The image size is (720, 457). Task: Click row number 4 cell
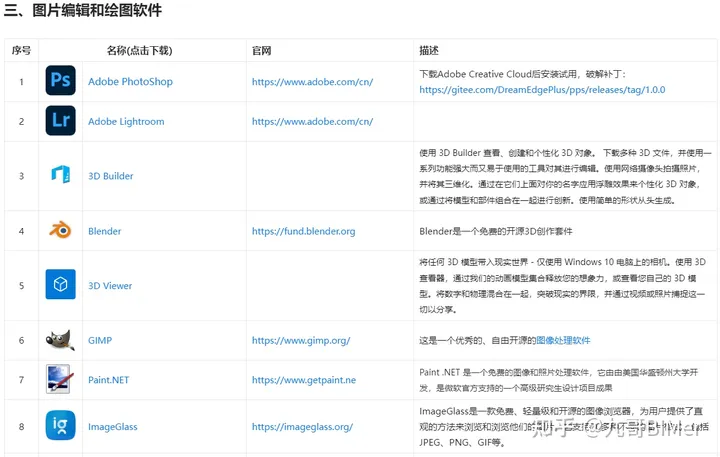click(x=22, y=231)
